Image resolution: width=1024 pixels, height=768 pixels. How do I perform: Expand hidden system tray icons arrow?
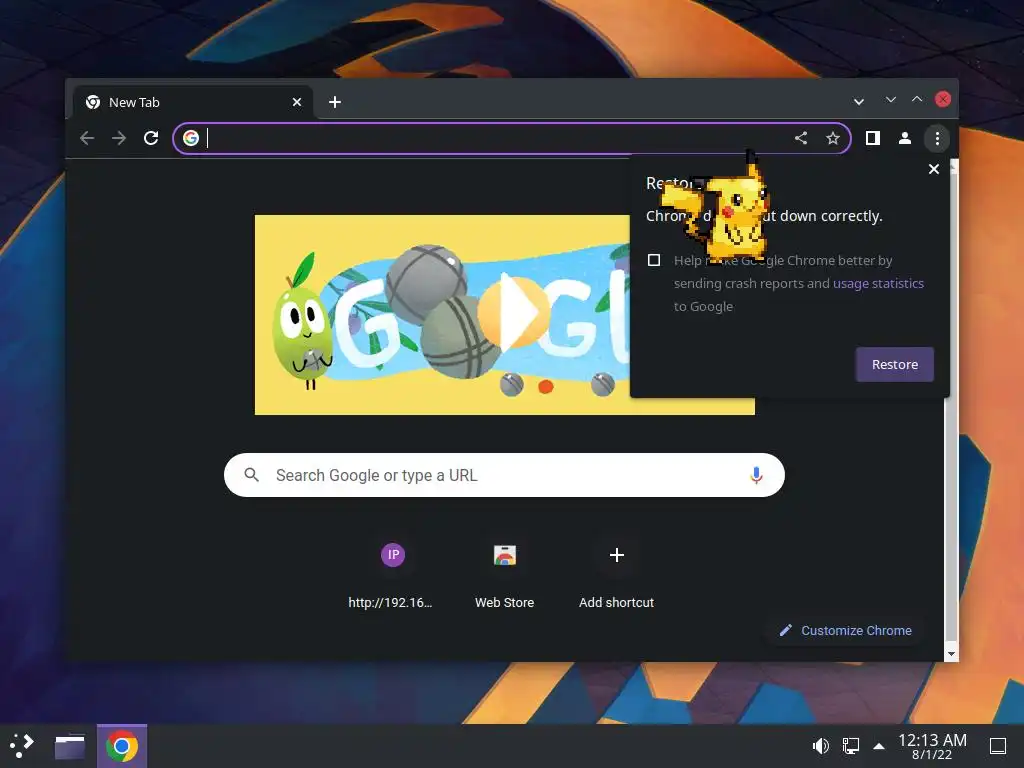click(879, 746)
